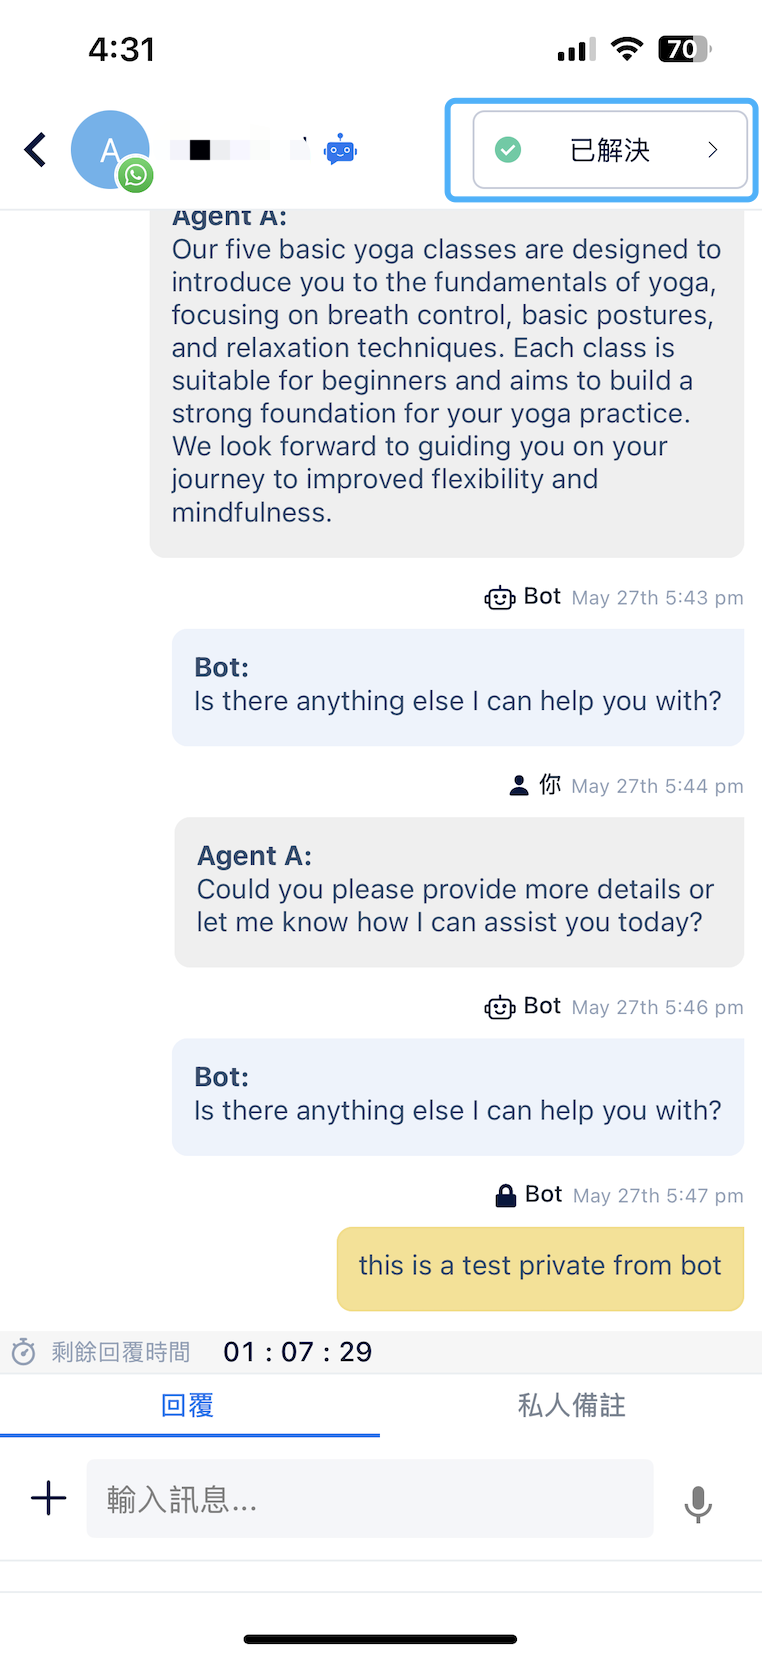The width and height of the screenshot is (762, 1654).
Task: Switch to the 回覆 tab
Action: [188, 1405]
